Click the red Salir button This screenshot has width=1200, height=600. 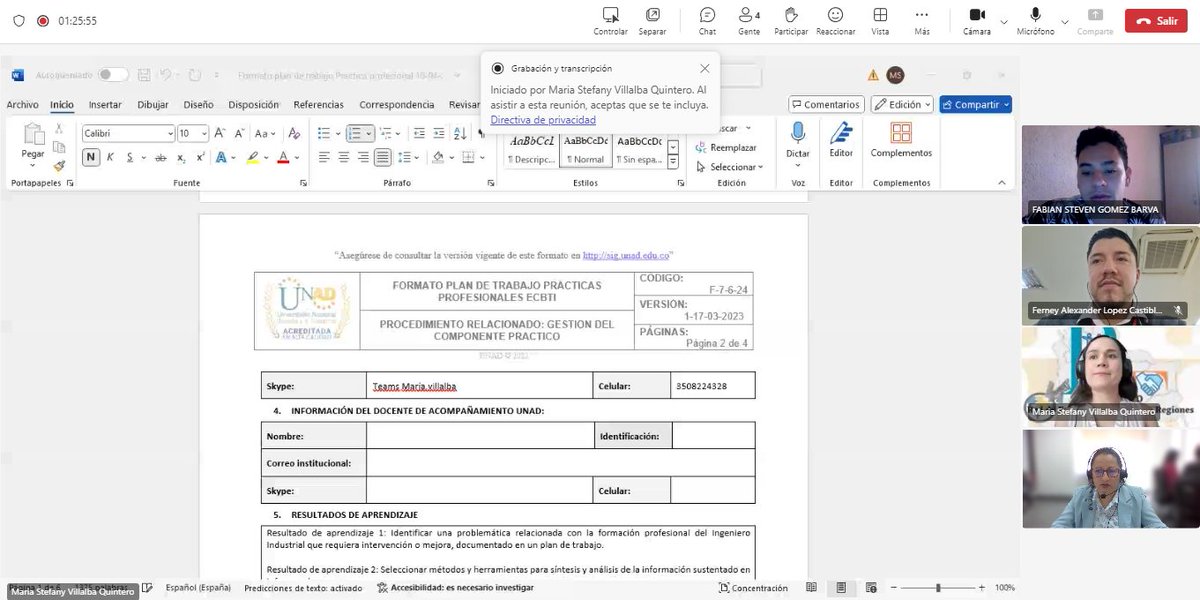(1156, 20)
